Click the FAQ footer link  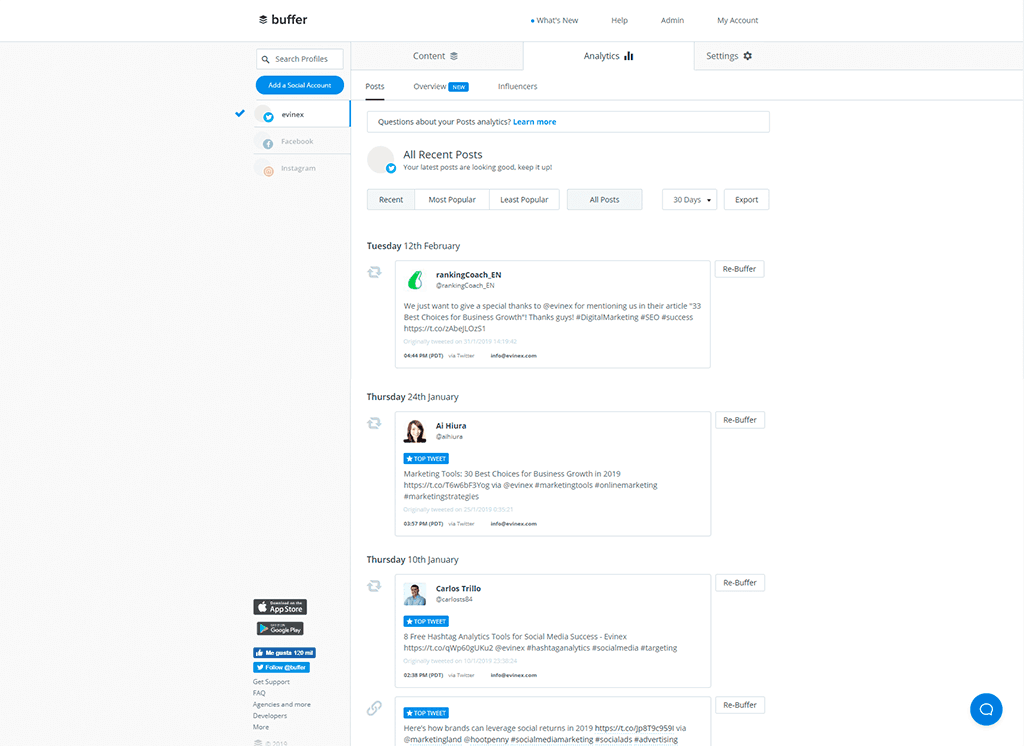point(259,693)
